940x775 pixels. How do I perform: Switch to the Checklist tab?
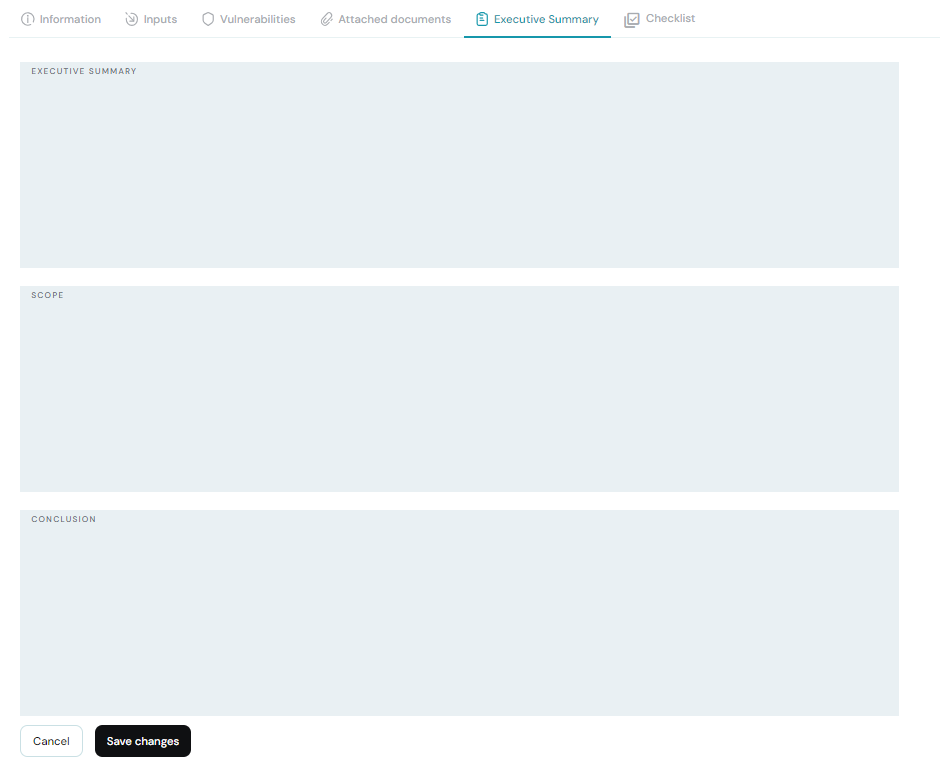click(670, 19)
